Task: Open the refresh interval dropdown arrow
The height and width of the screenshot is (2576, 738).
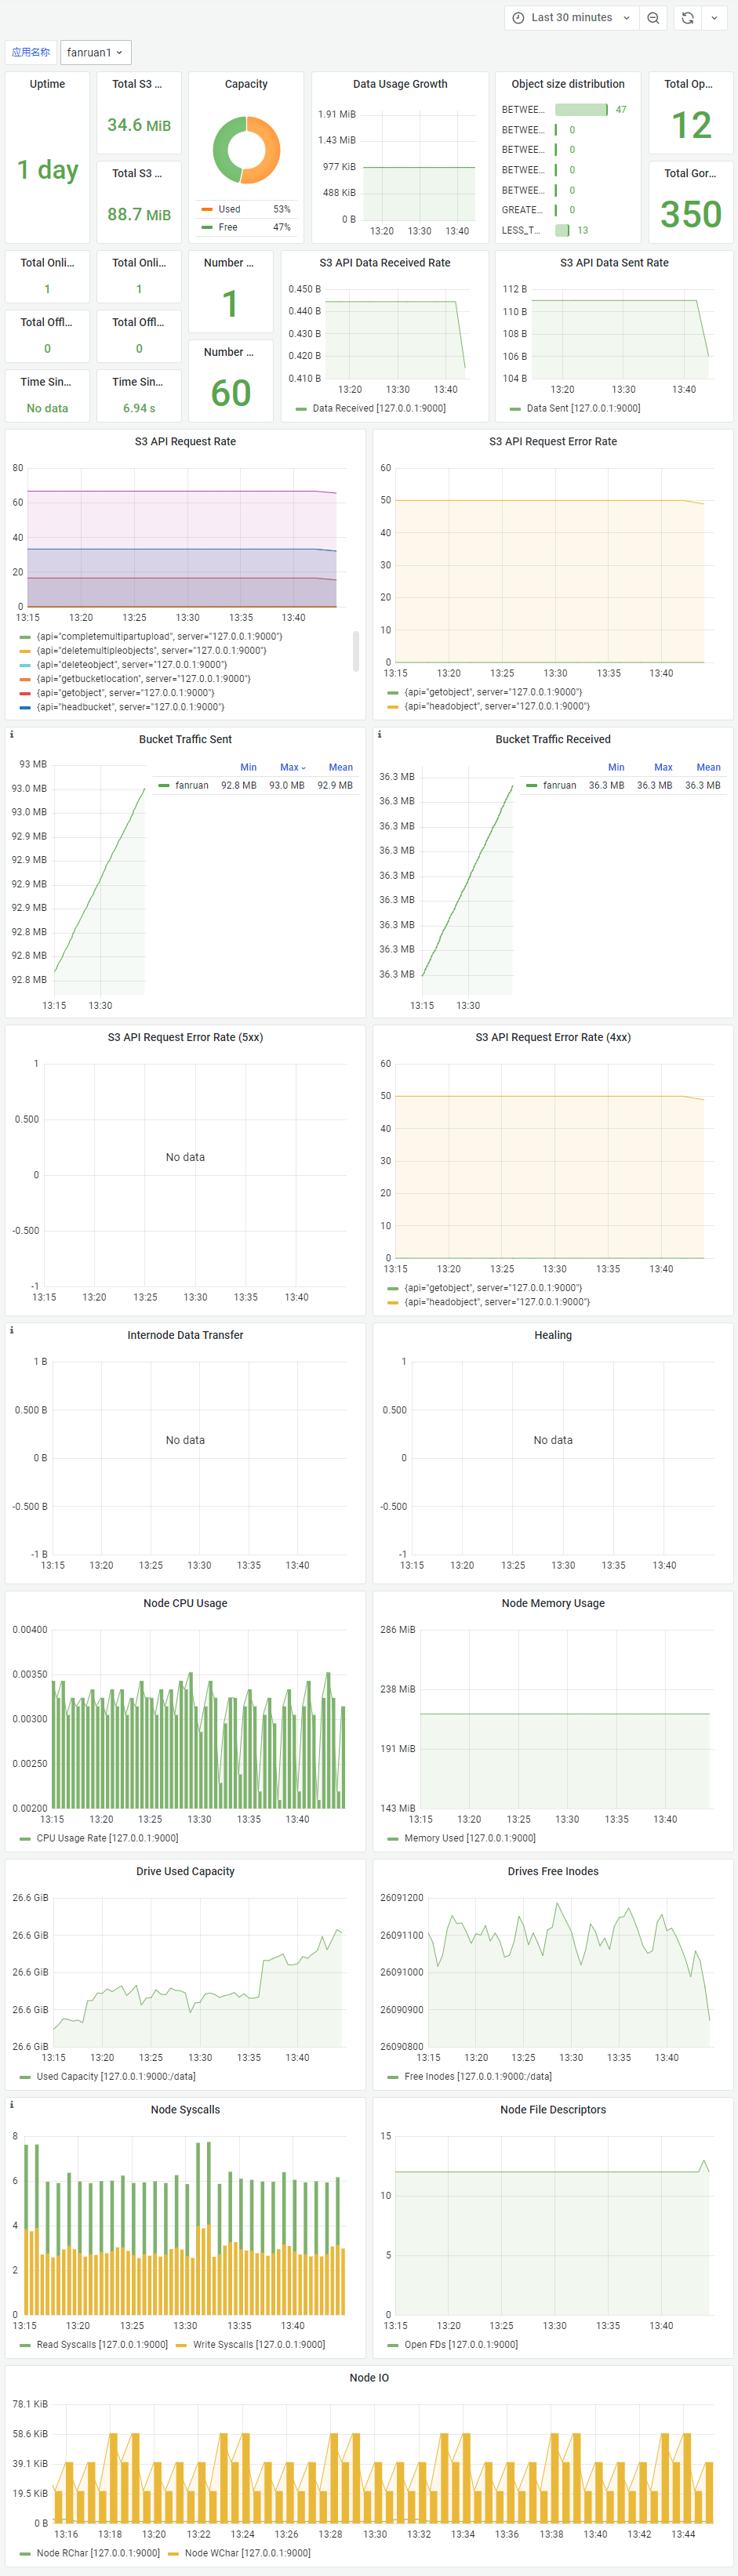Action: click(x=714, y=18)
